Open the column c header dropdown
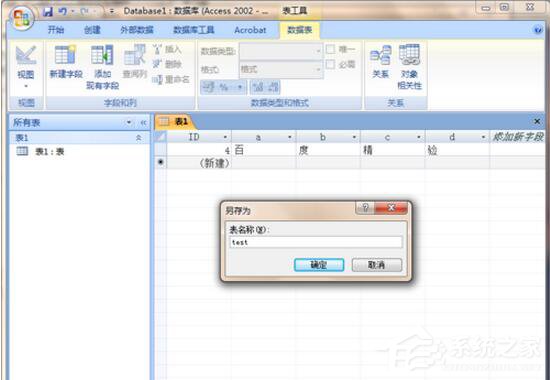Screen dimensions: 550x380 [x=419, y=137]
